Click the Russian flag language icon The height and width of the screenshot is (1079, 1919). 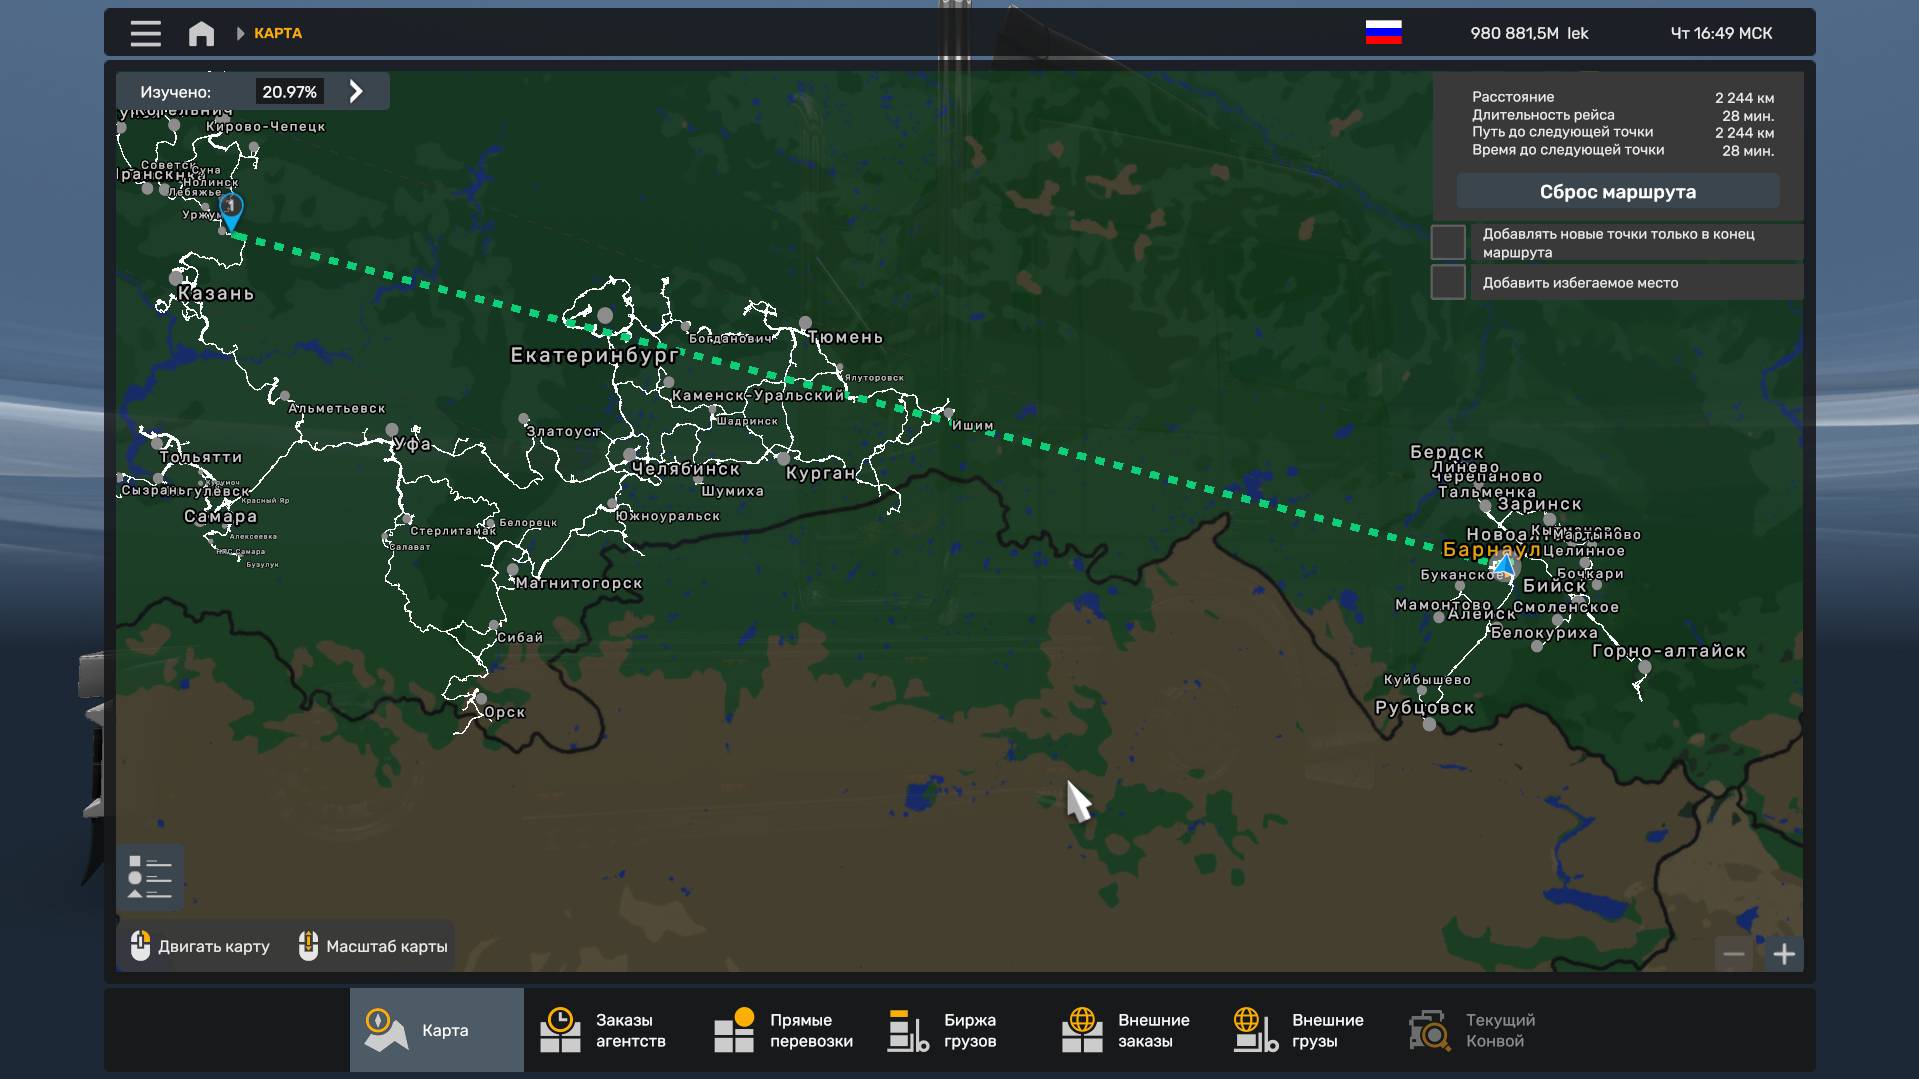[x=1383, y=33]
